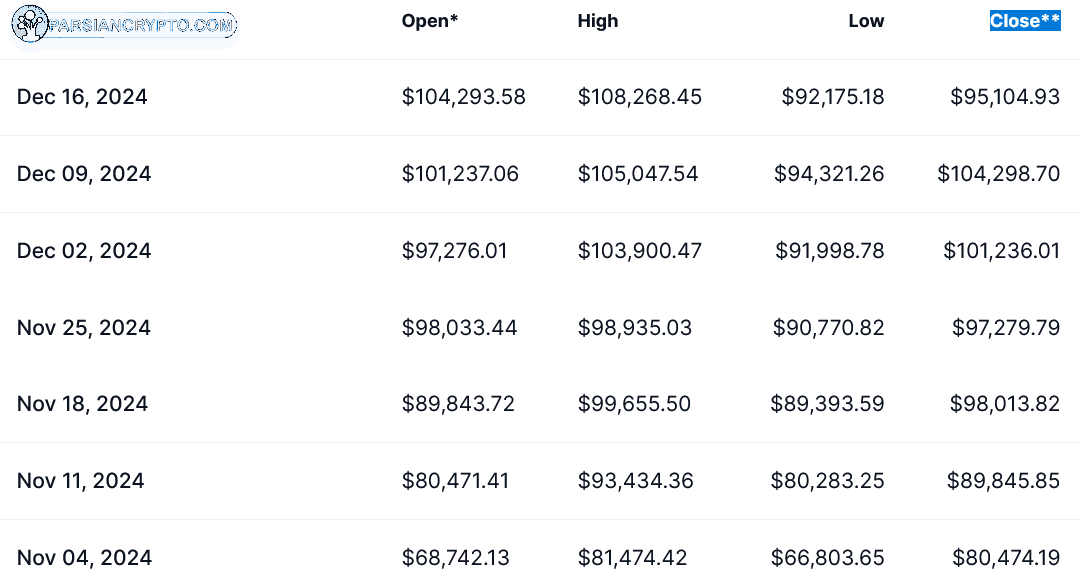Click the close price $101,236.01
The image size is (1080, 583).
(x=1001, y=251)
